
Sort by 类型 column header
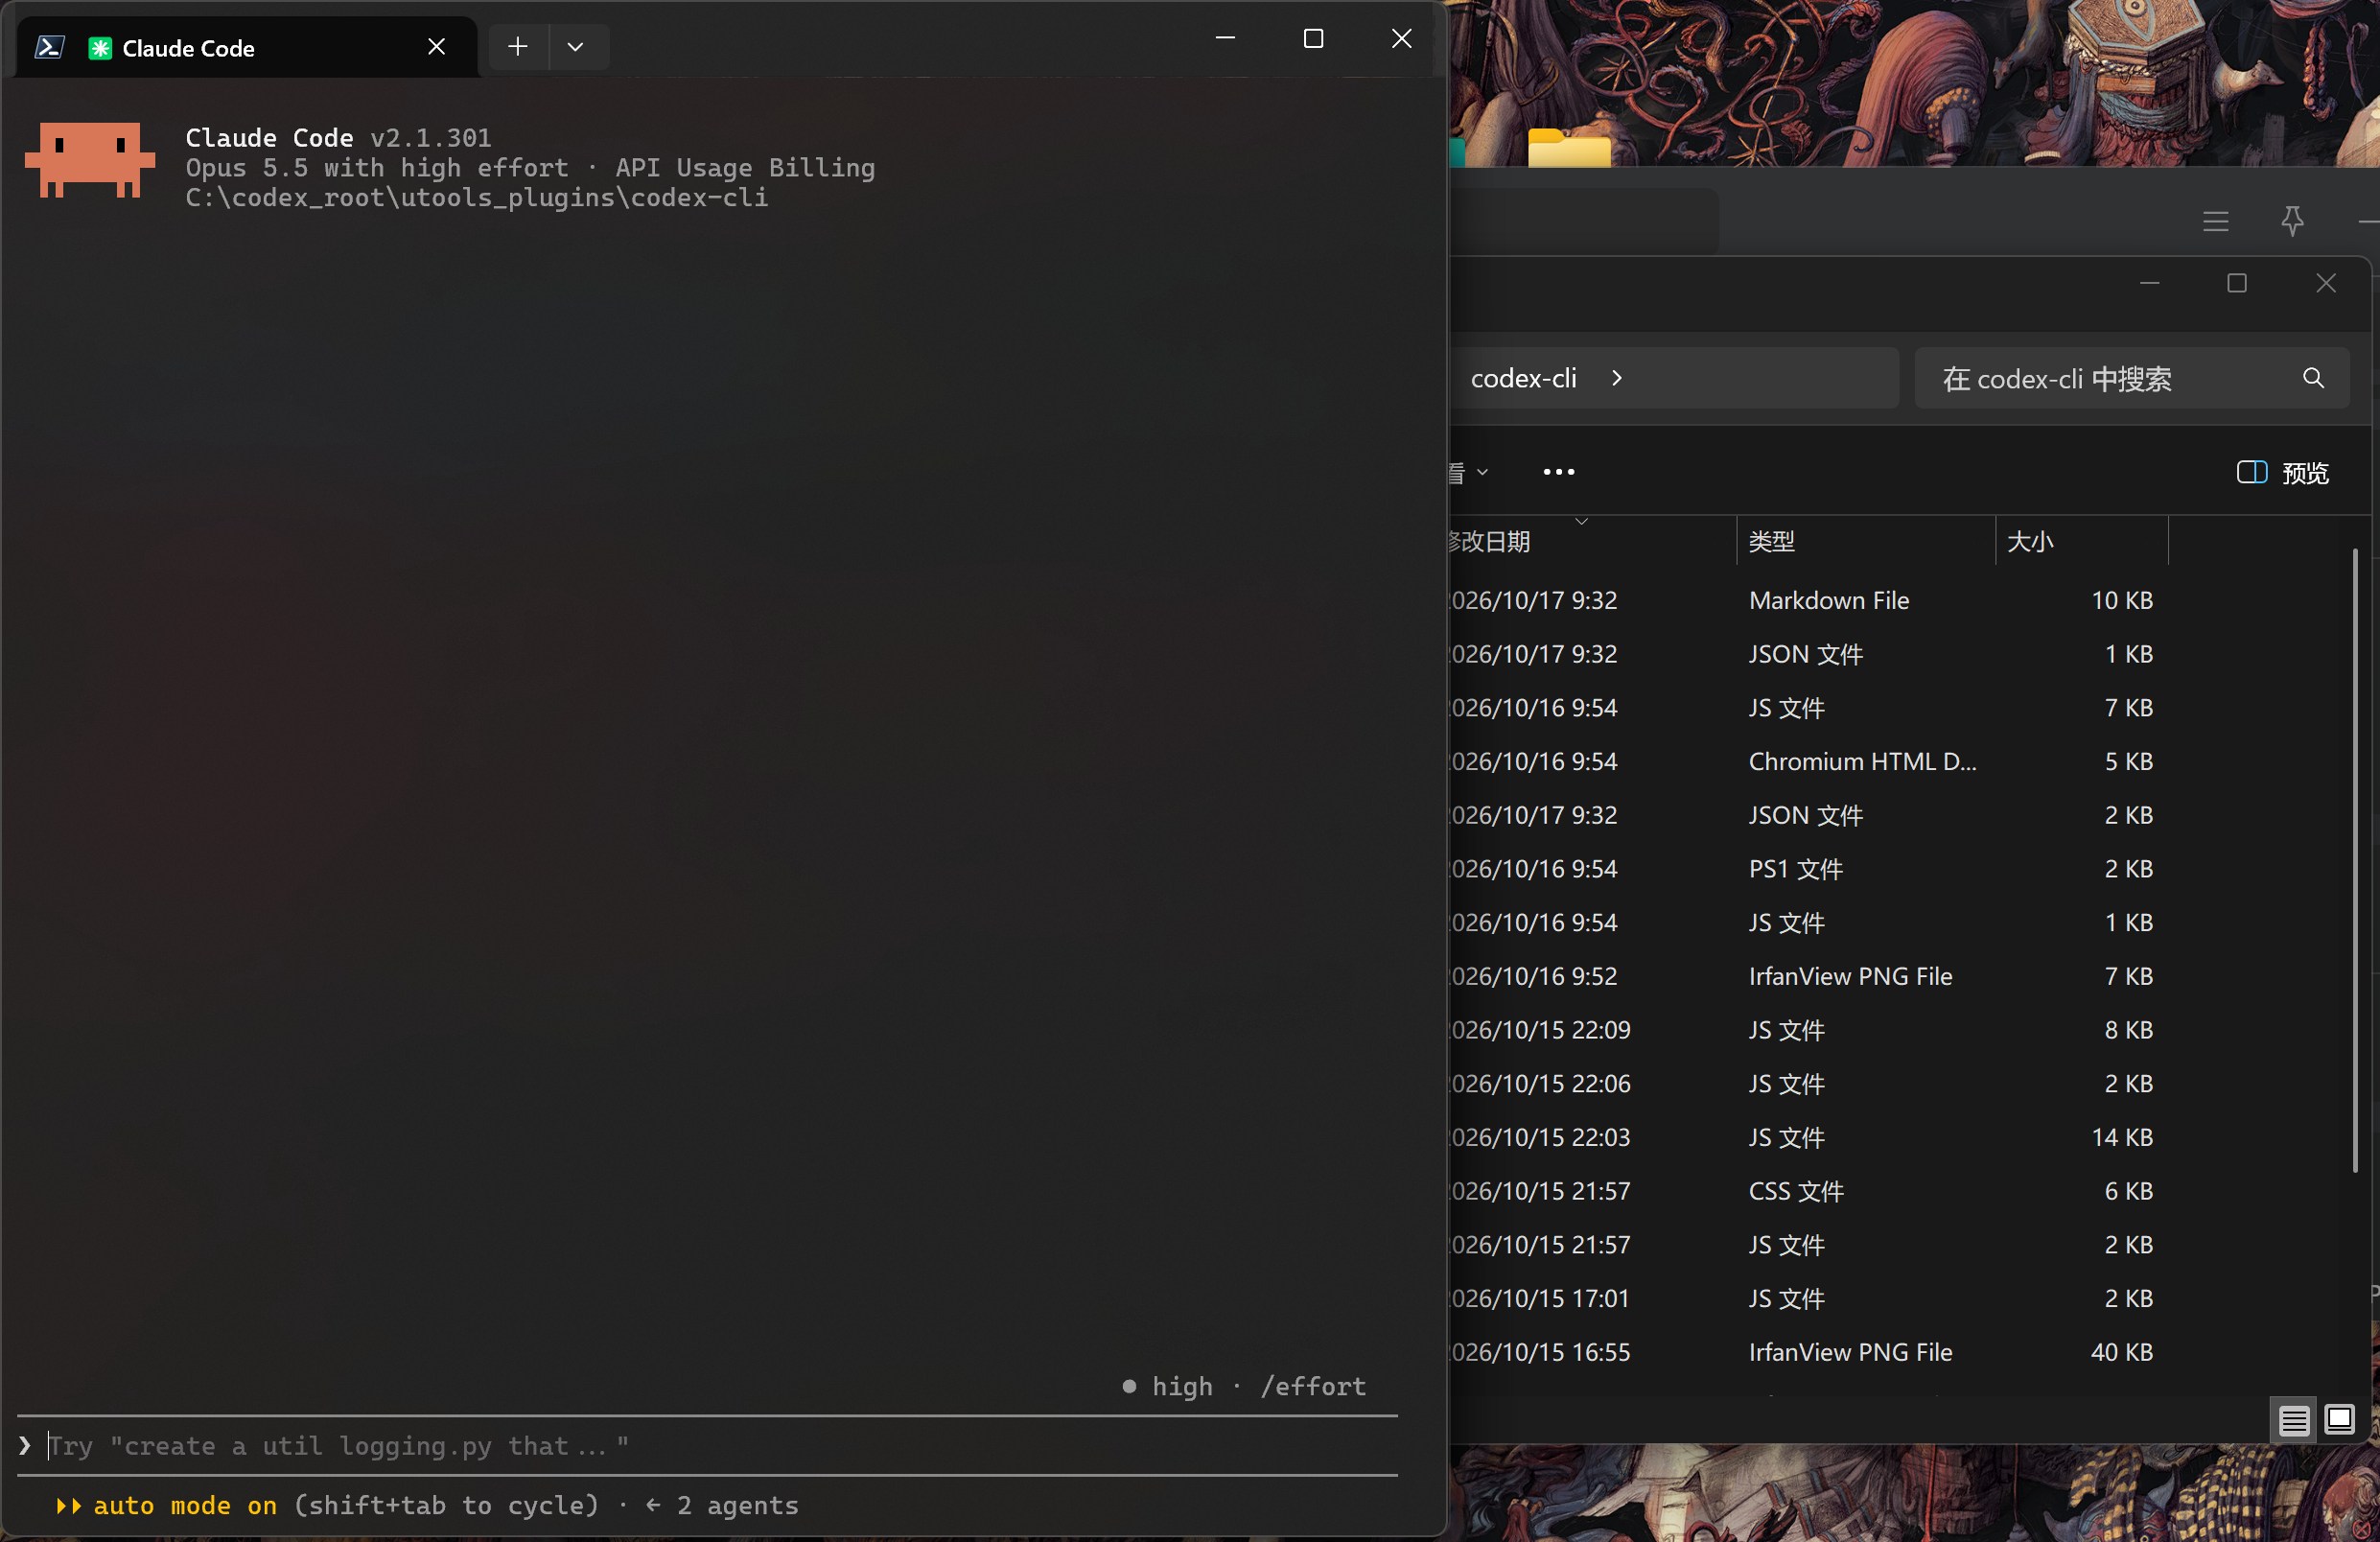pos(1866,541)
